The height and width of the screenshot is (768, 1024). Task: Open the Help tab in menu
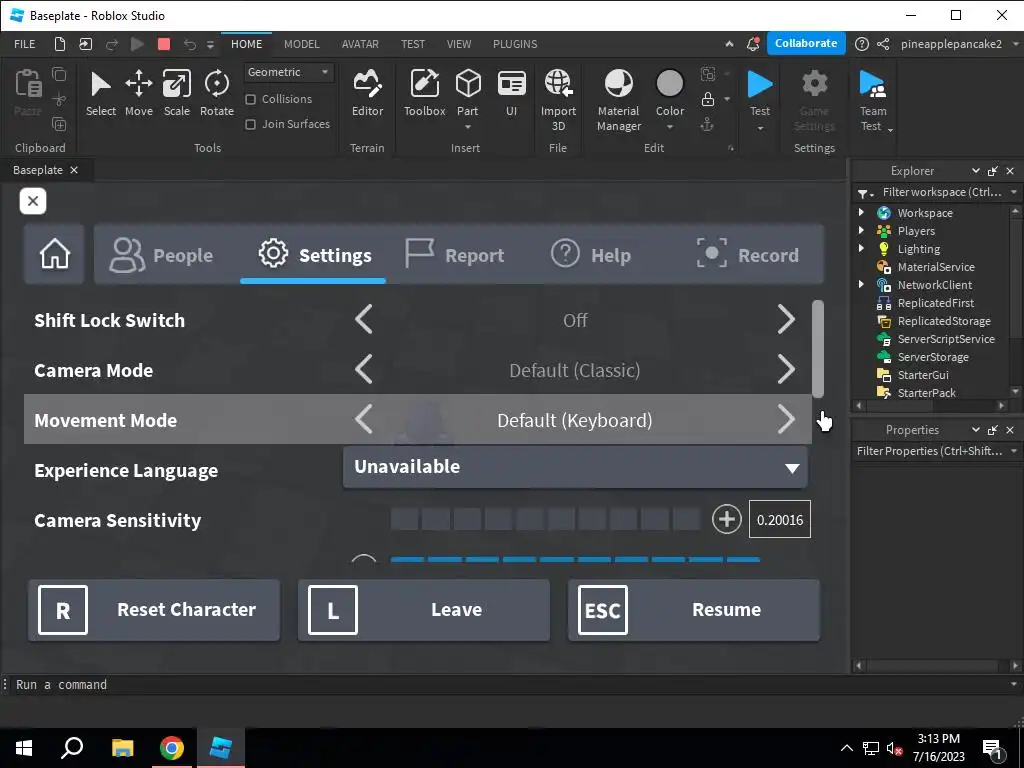(591, 254)
